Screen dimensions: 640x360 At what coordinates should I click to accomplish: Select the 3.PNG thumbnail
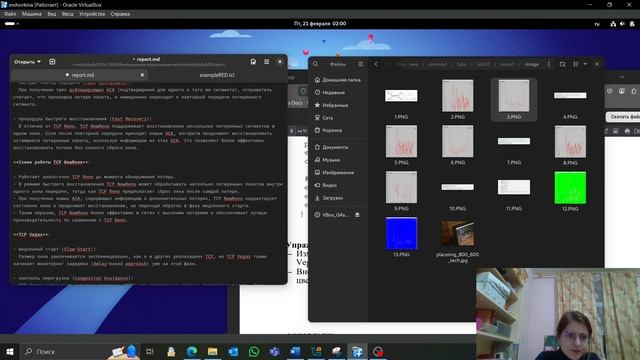click(x=514, y=96)
